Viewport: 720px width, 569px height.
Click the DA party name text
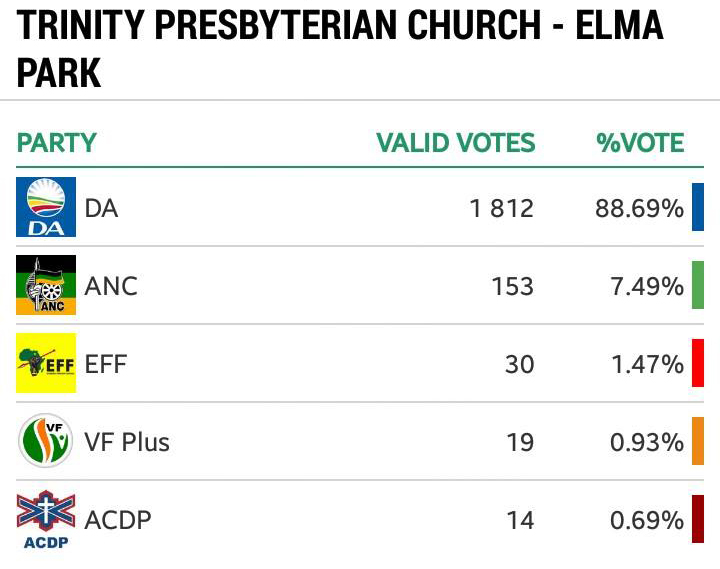(x=101, y=208)
